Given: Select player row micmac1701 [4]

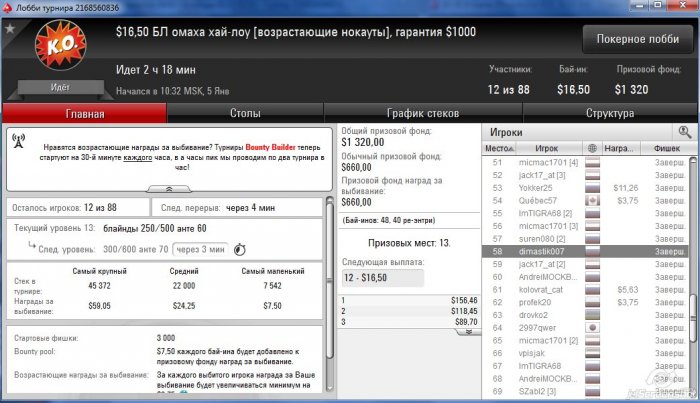Looking at the screenshot, I should [586, 162].
